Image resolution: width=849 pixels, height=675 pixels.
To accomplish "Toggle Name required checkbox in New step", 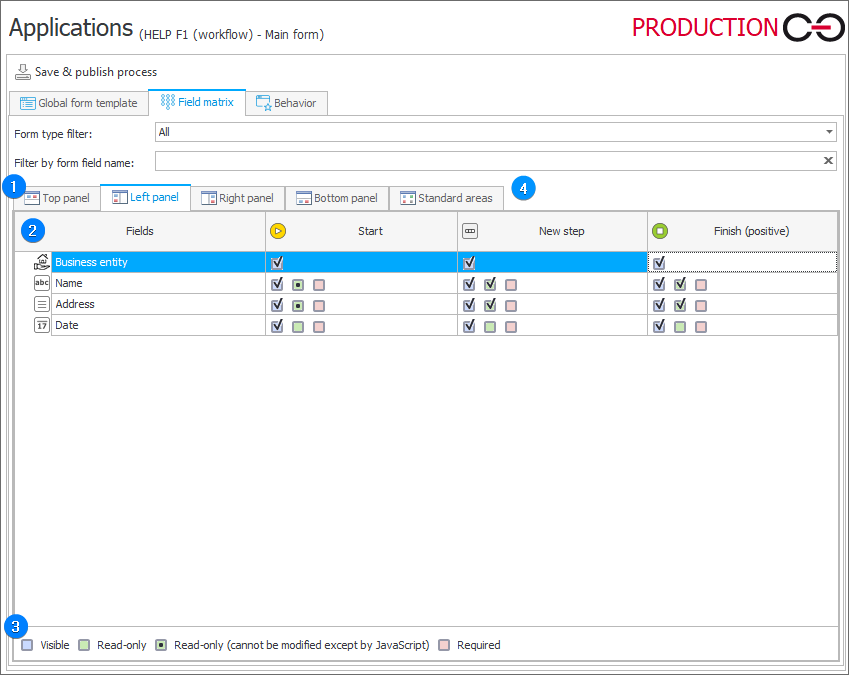I will coord(511,285).
